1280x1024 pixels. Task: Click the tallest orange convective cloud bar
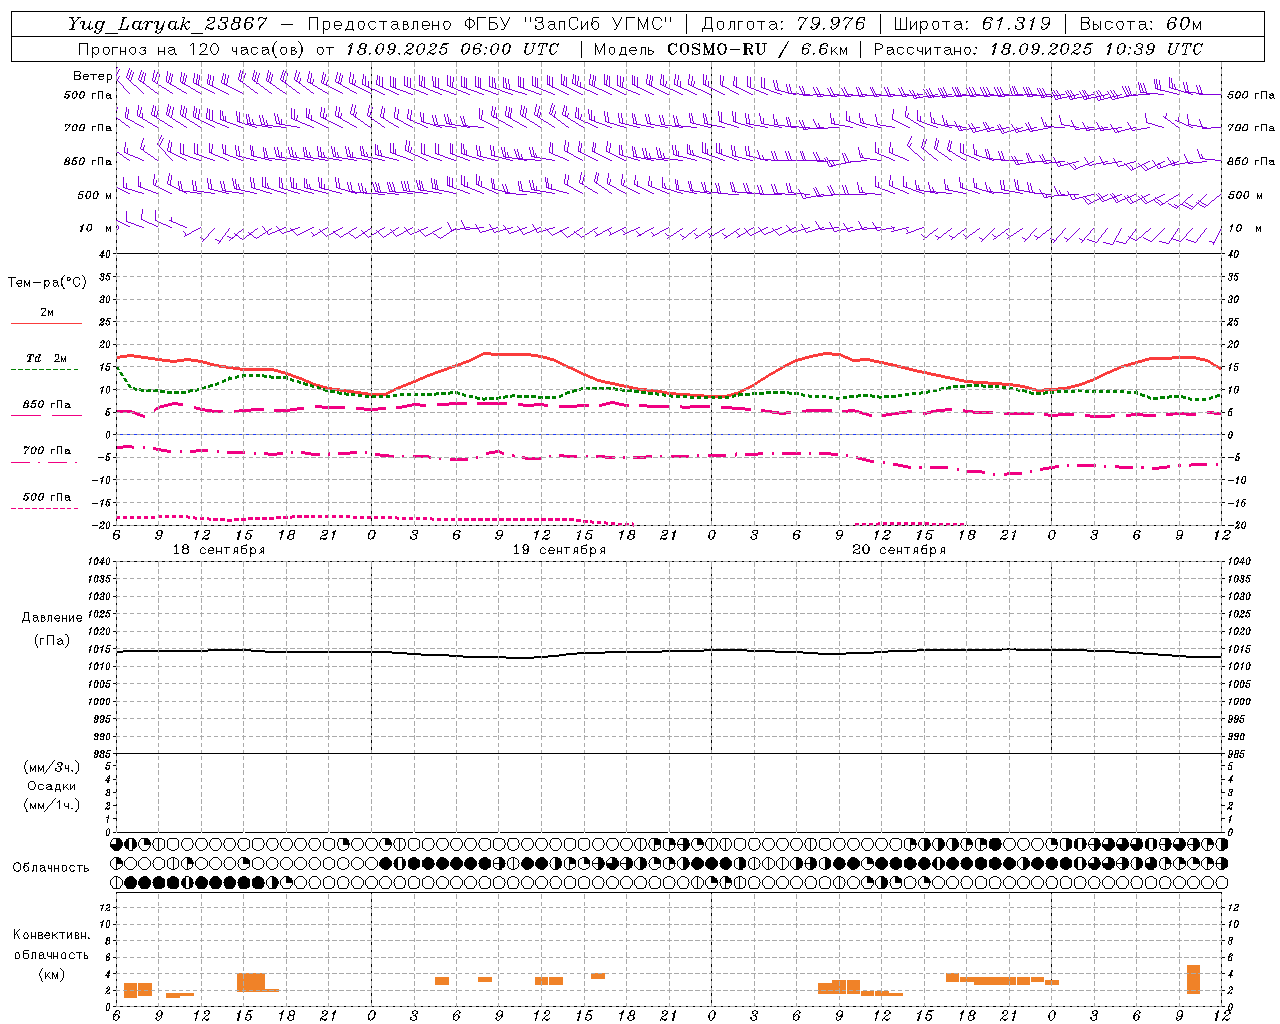pos(1193,979)
